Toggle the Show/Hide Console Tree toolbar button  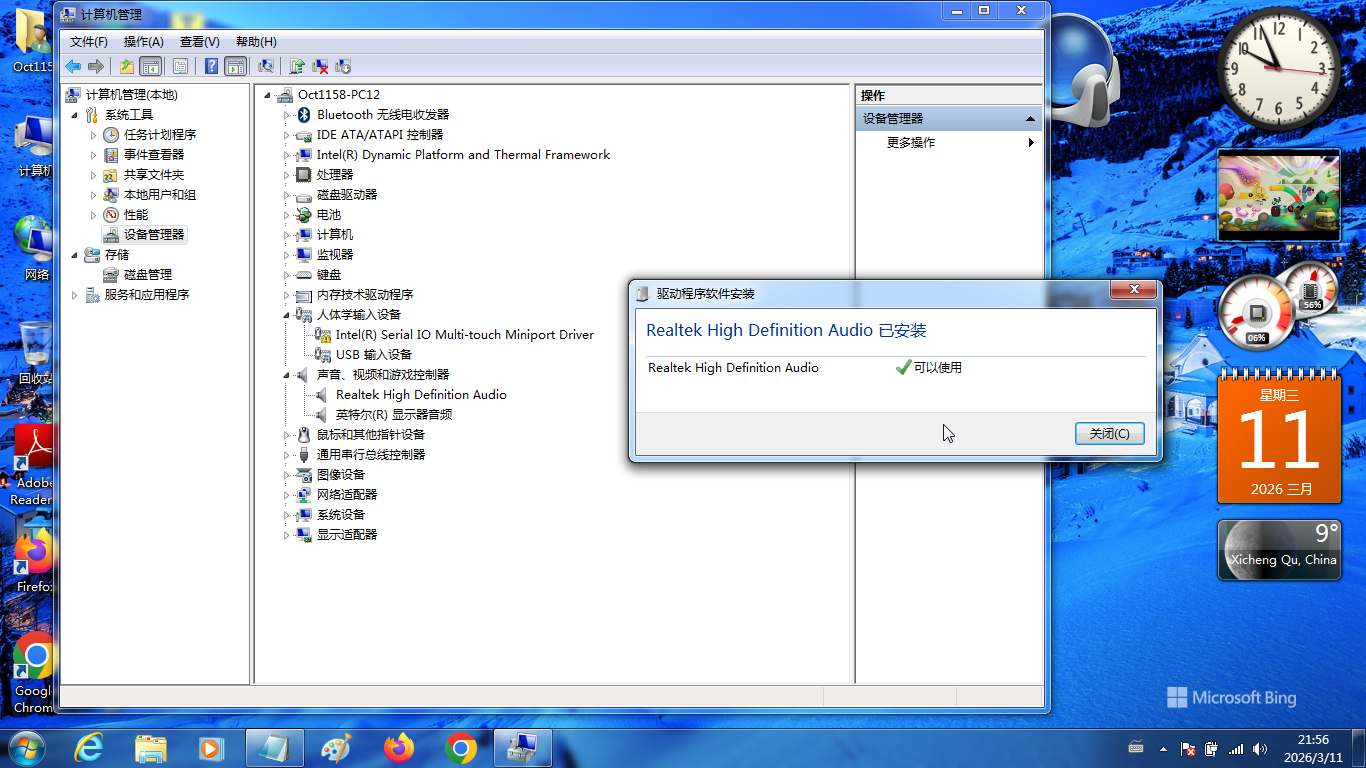[x=151, y=66]
